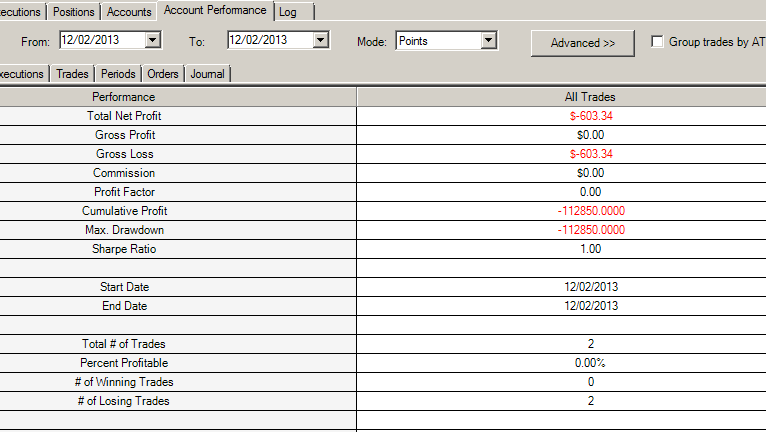766x432 pixels.
Task: Select the Sharpe Ratio row label
Action: 124,249
